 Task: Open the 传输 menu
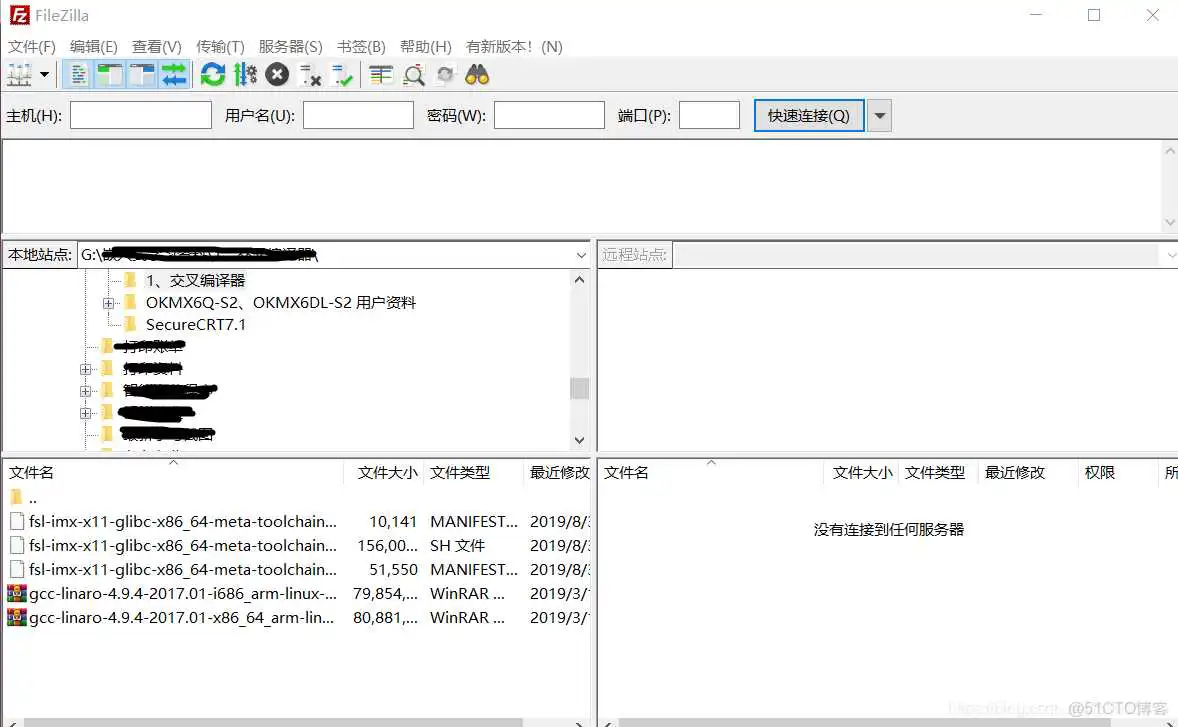pyautogui.click(x=220, y=46)
